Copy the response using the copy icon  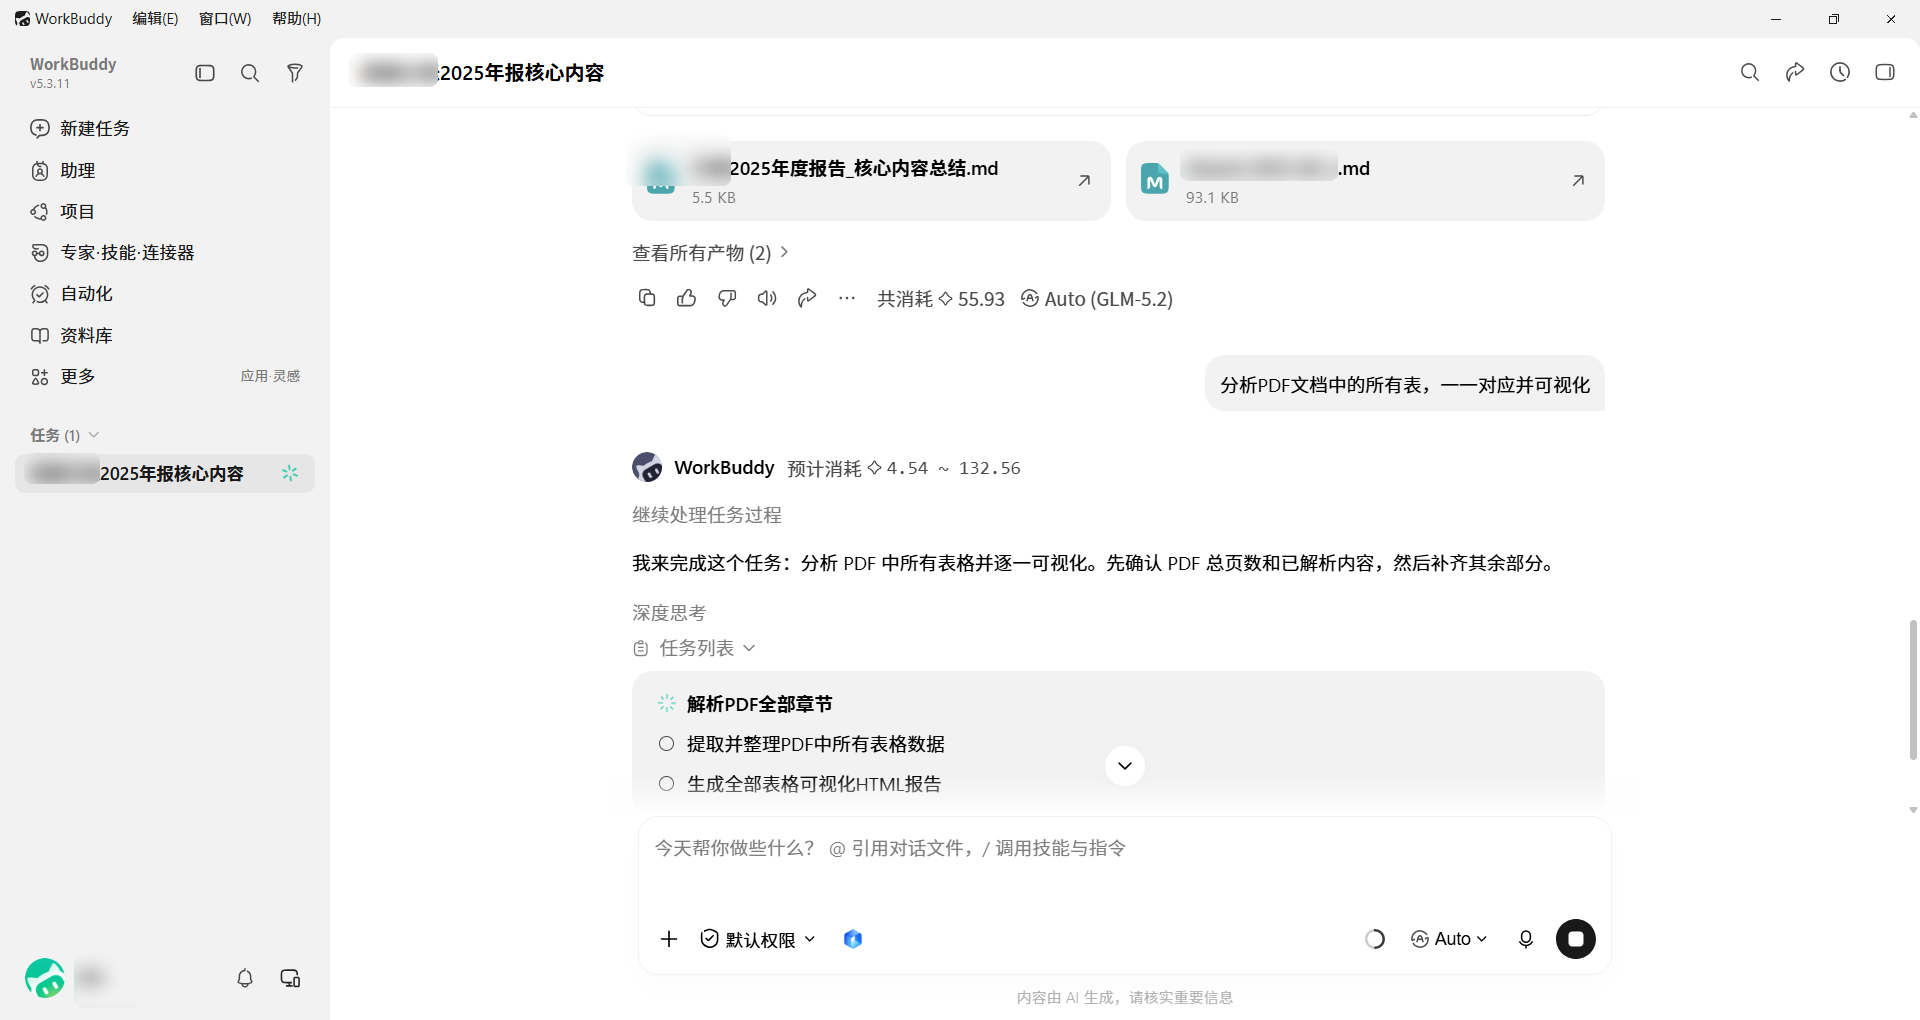pyautogui.click(x=647, y=298)
